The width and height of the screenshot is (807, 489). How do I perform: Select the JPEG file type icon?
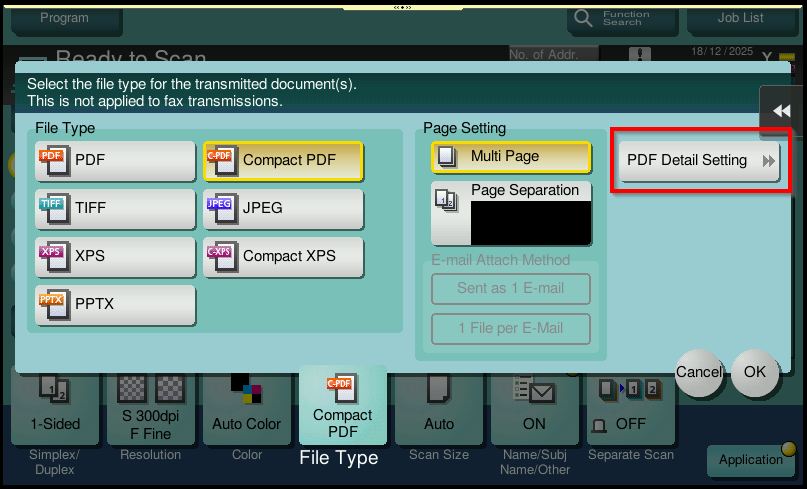[x=222, y=208]
